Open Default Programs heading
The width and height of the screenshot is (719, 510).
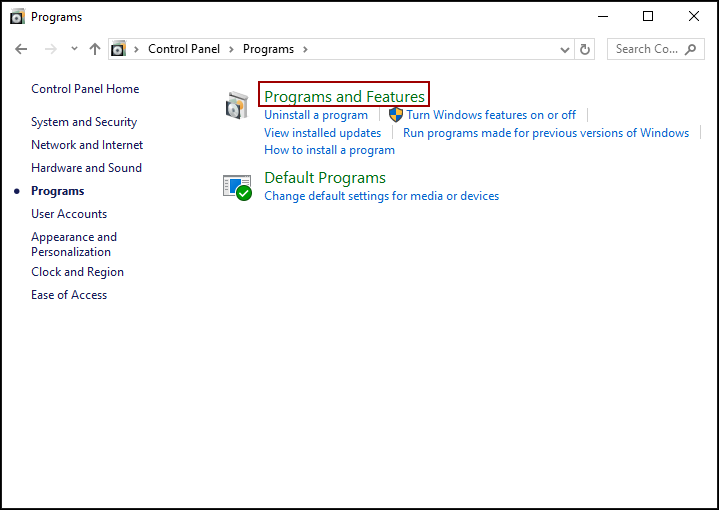point(325,177)
